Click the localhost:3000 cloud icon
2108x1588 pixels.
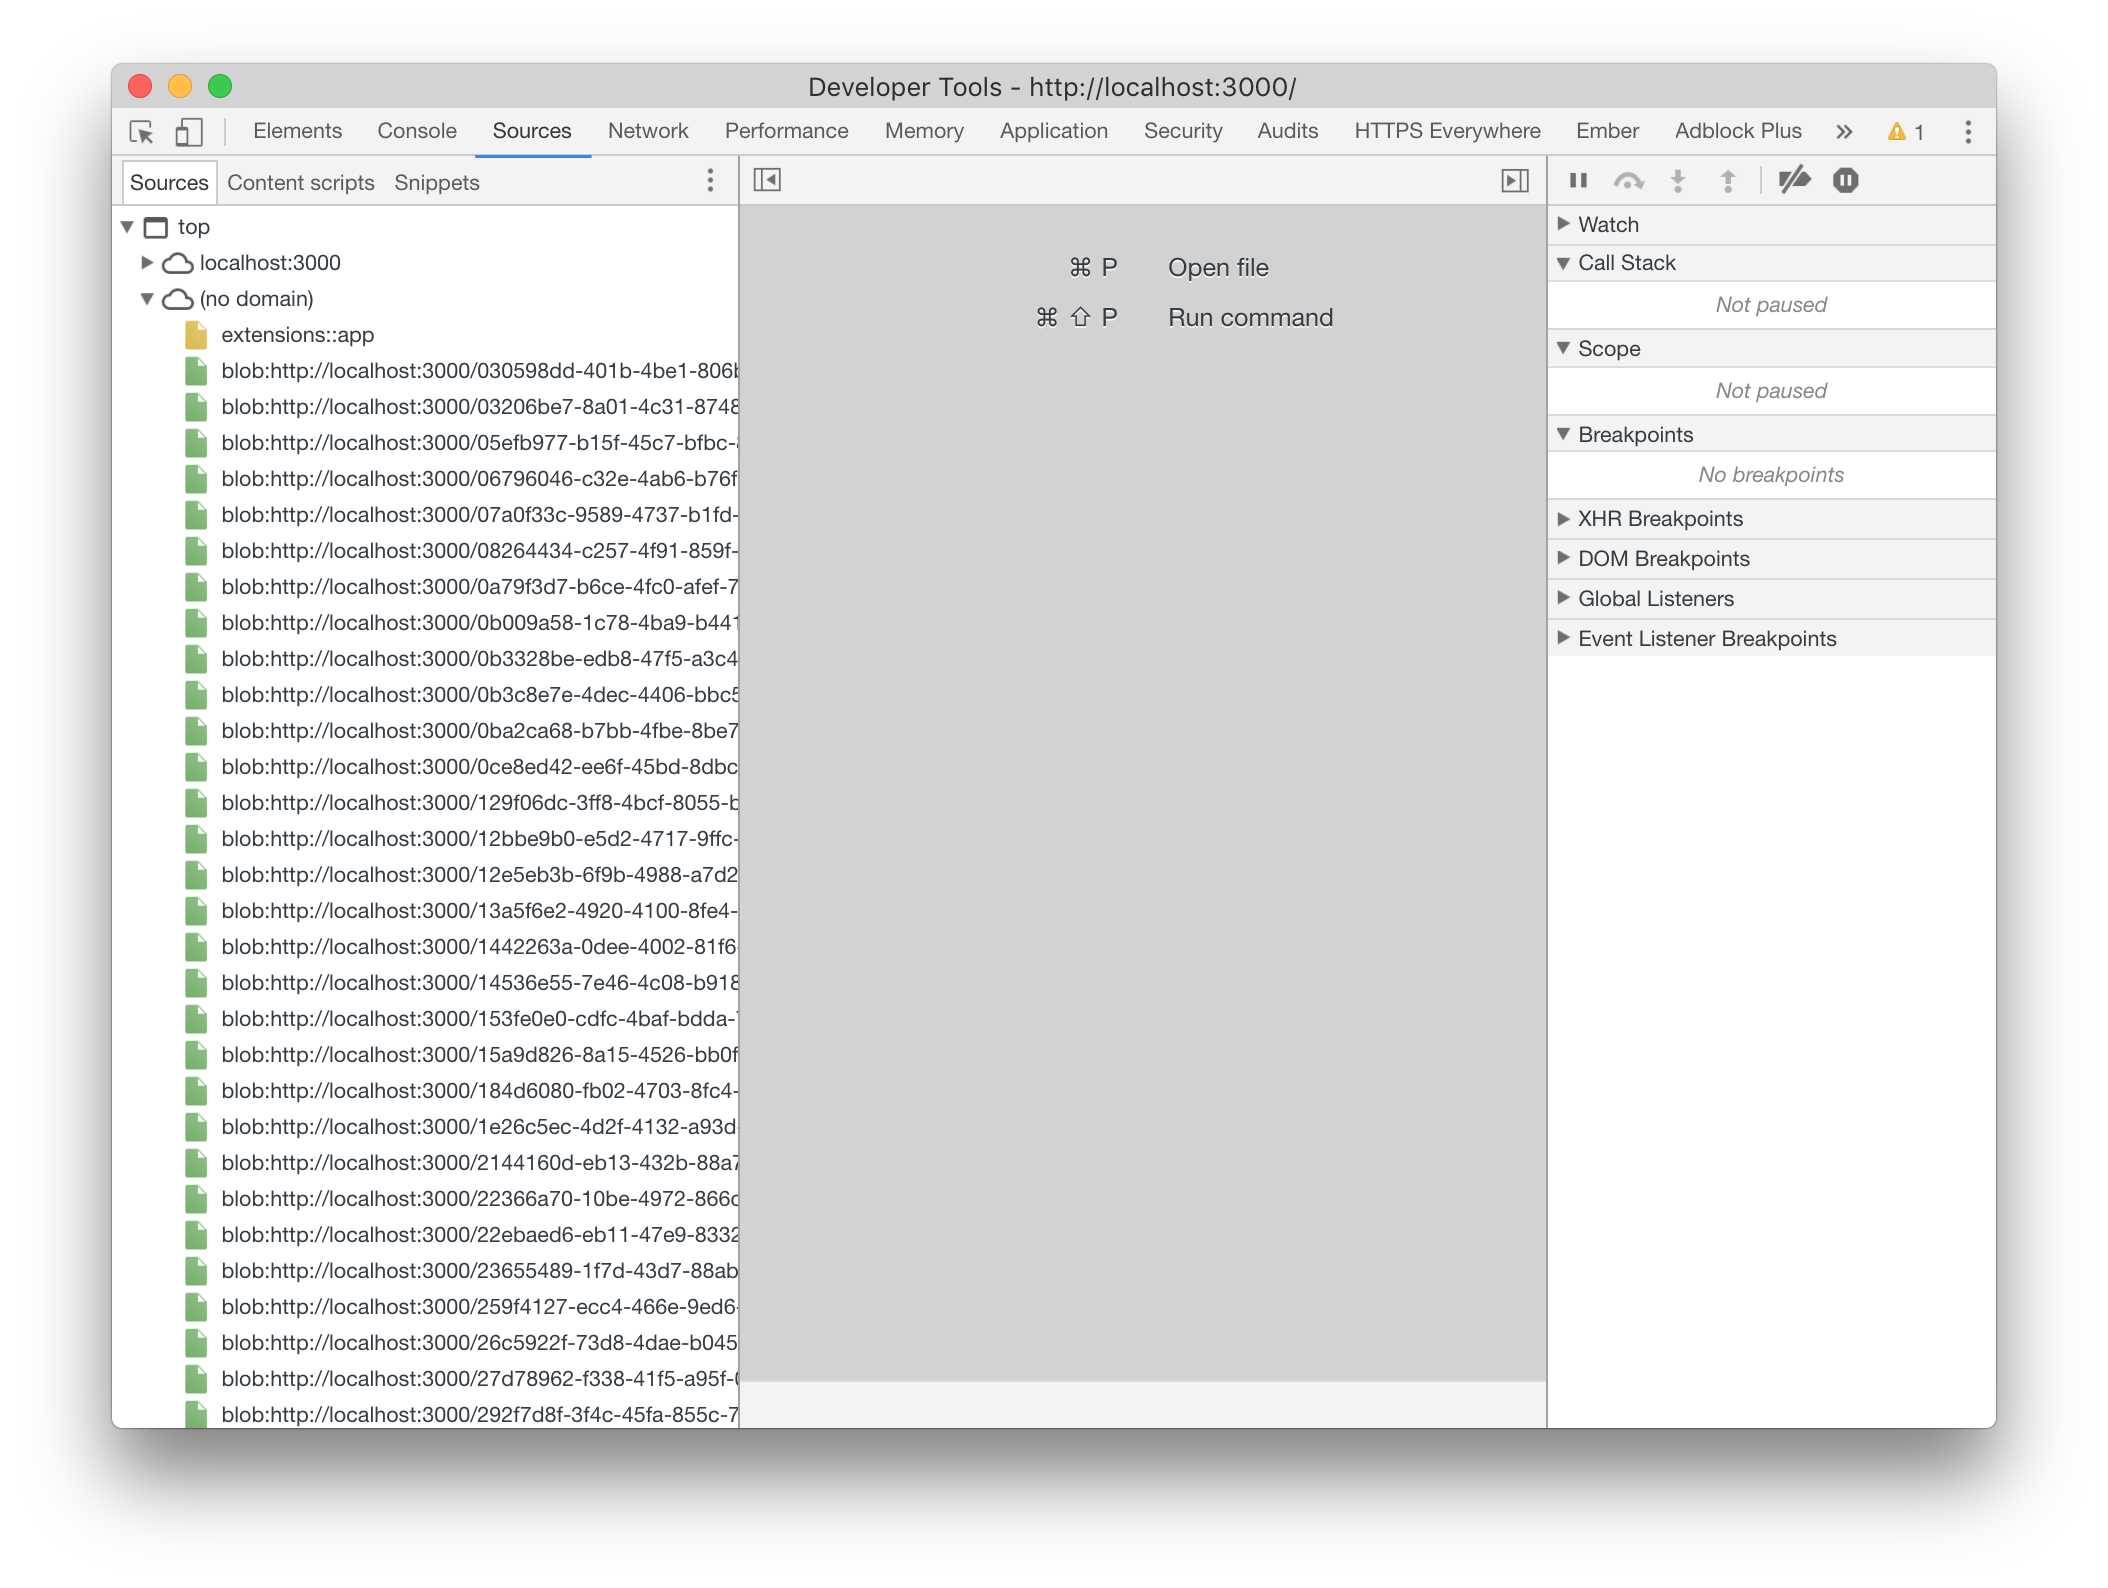pos(177,263)
